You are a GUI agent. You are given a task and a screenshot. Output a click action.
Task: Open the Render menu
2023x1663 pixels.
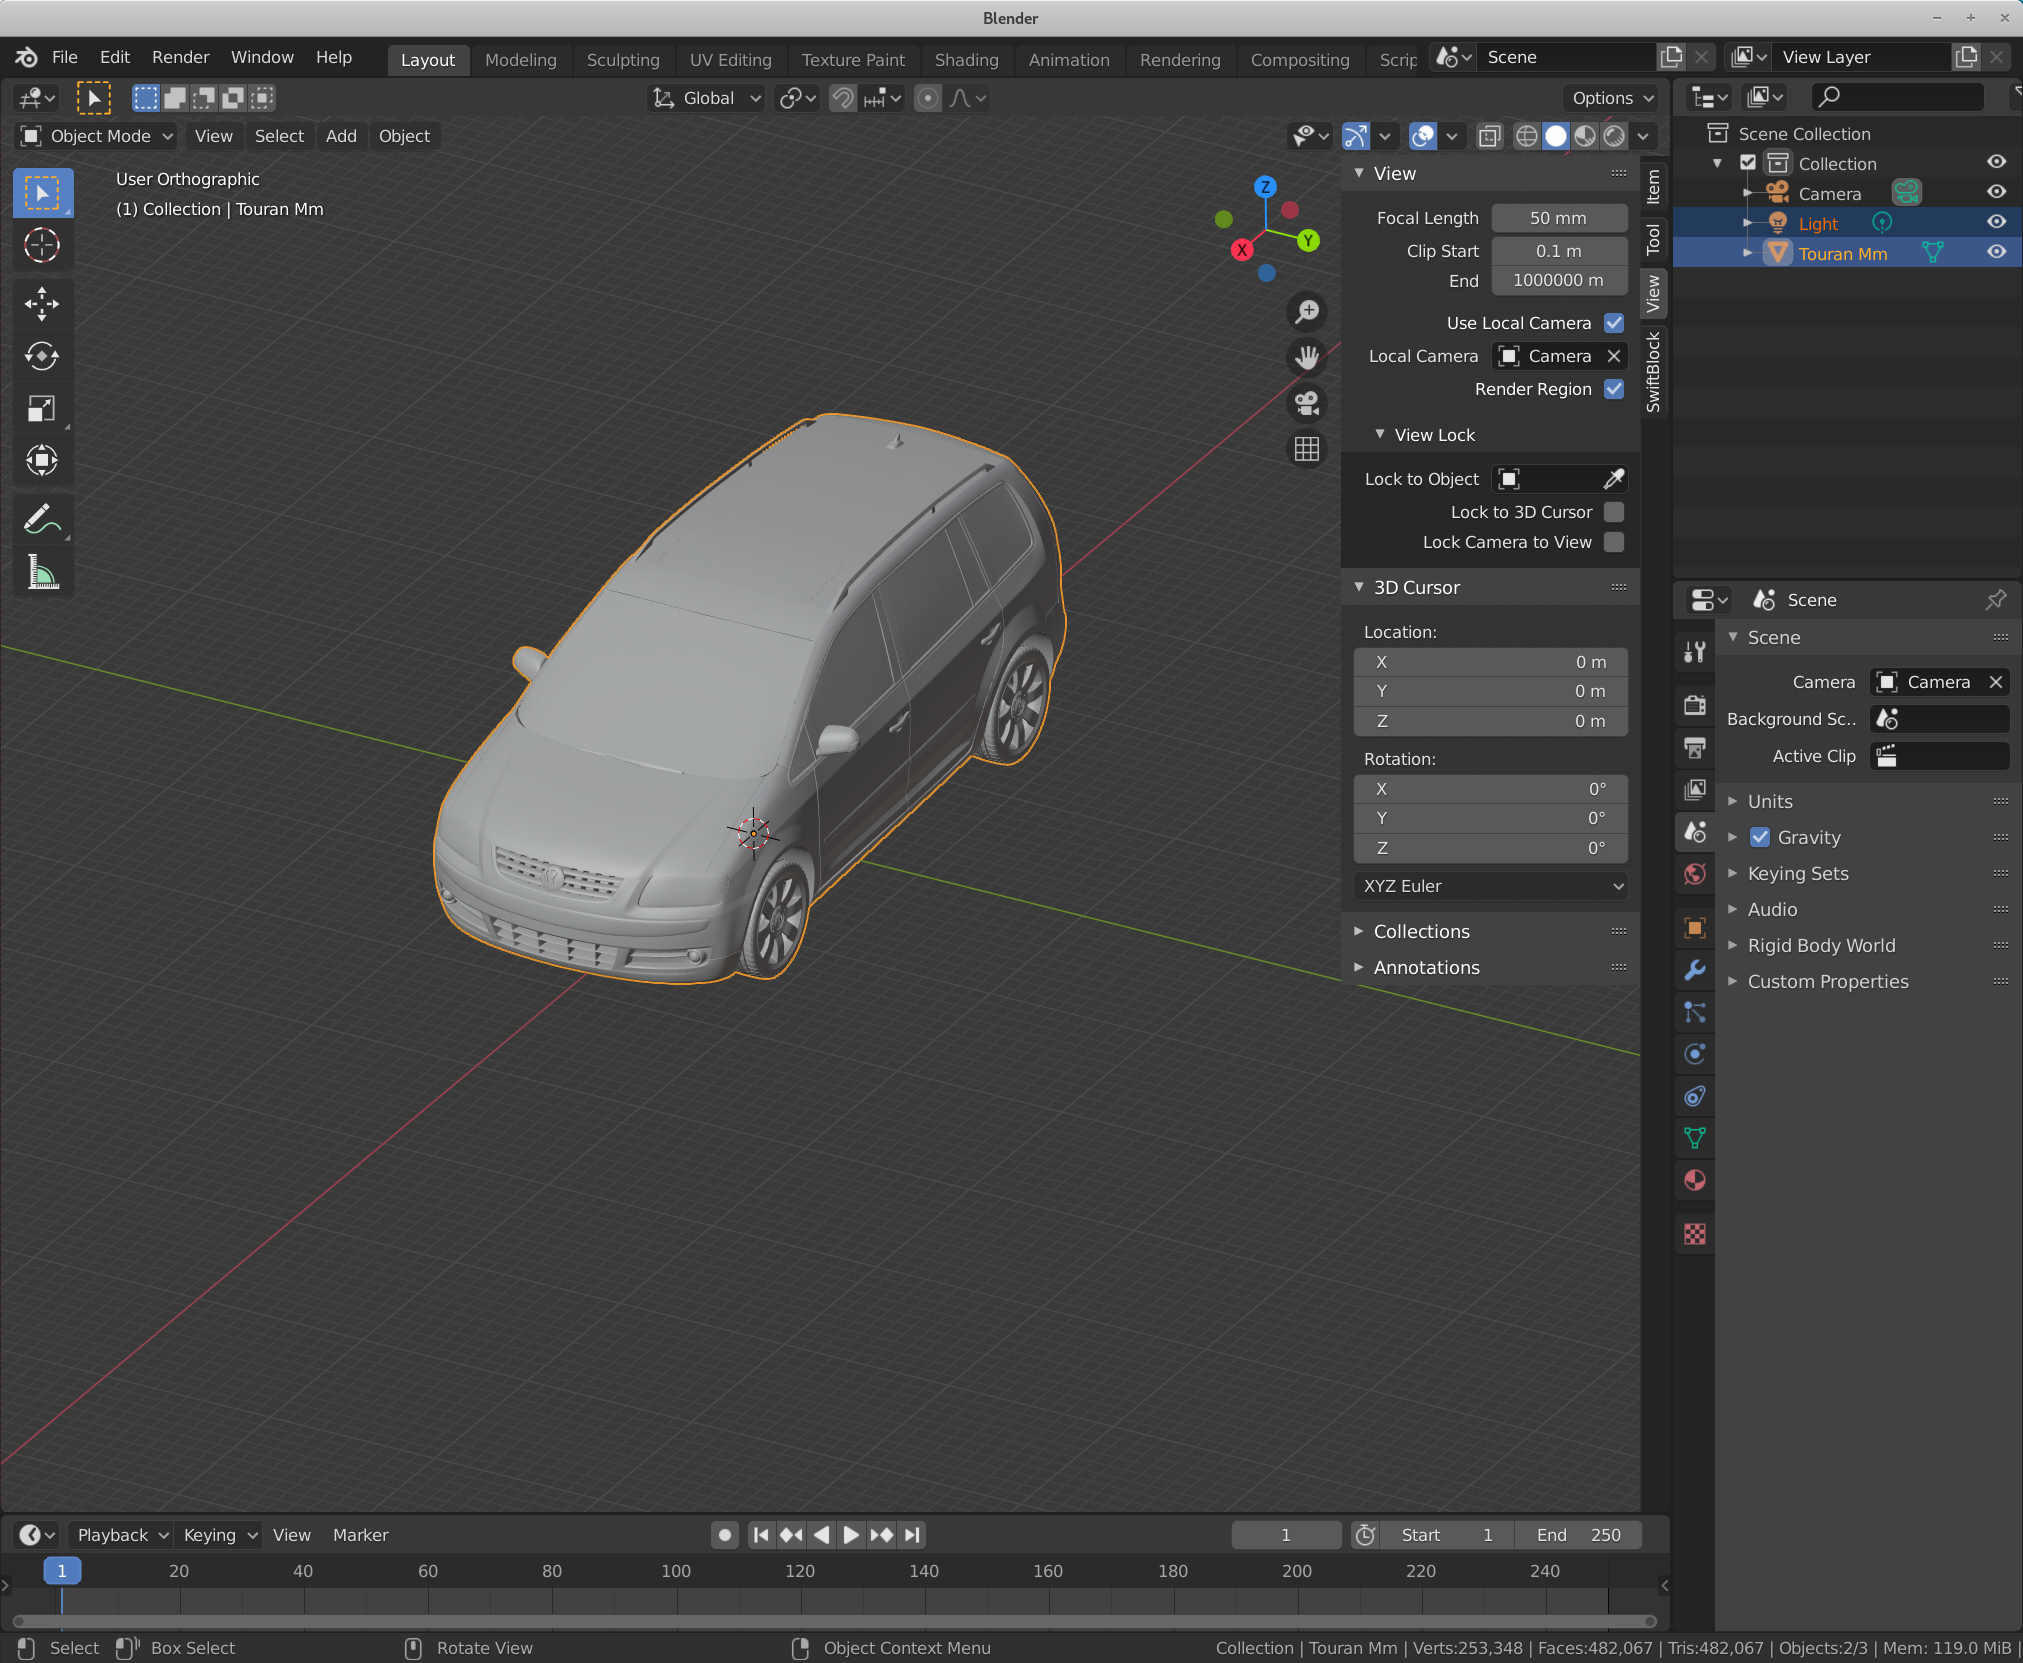(180, 57)
